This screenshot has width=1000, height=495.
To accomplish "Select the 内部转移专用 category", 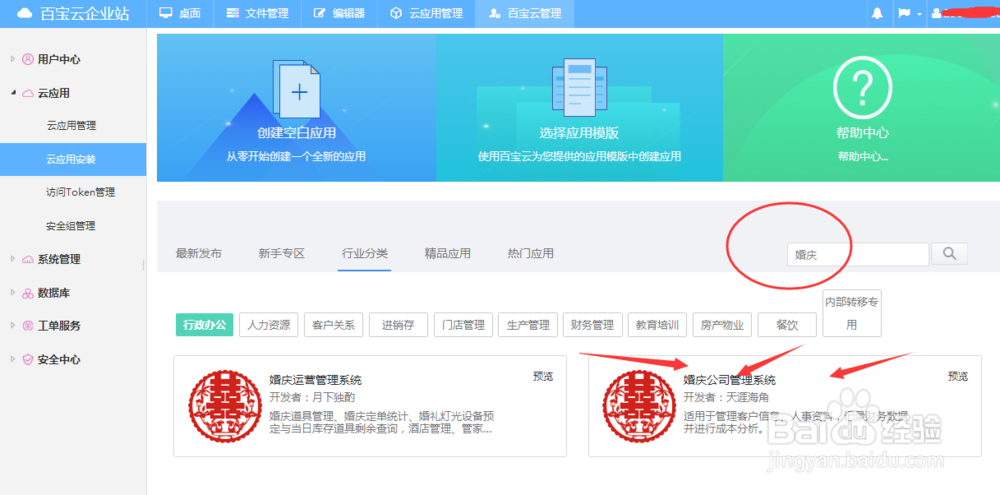I will (852, 313).
